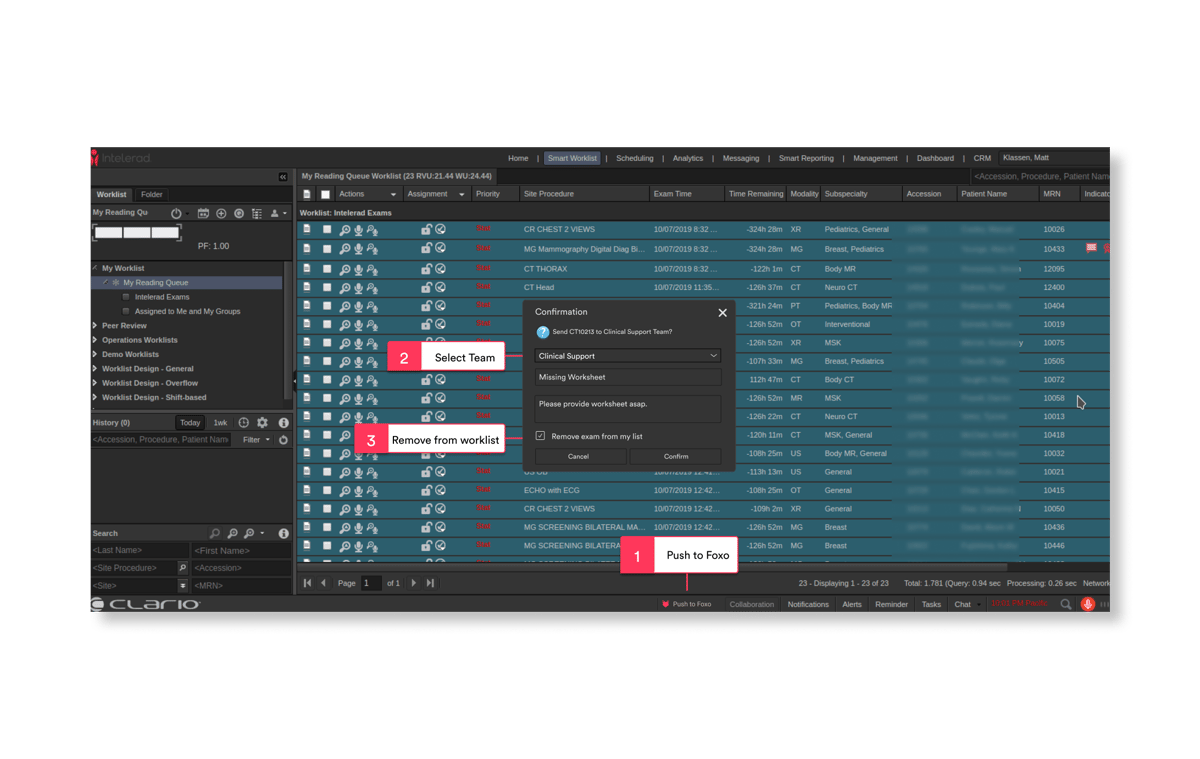Click the plus circle icon above the worklist panel
The image size is (1200, 759).
(x=222, y=212)
